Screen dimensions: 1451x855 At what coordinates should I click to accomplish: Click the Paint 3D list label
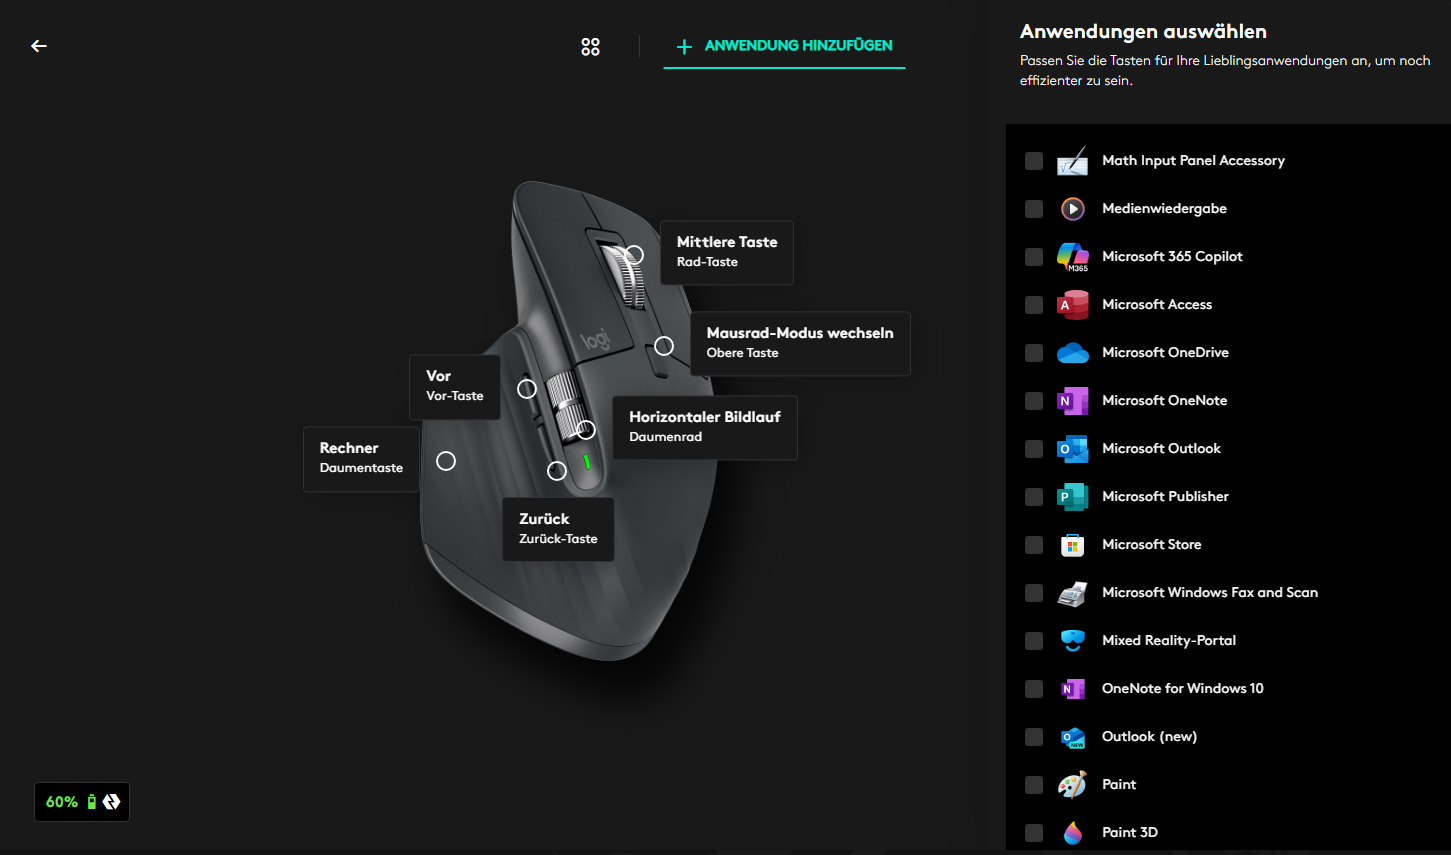(1130, 833)
